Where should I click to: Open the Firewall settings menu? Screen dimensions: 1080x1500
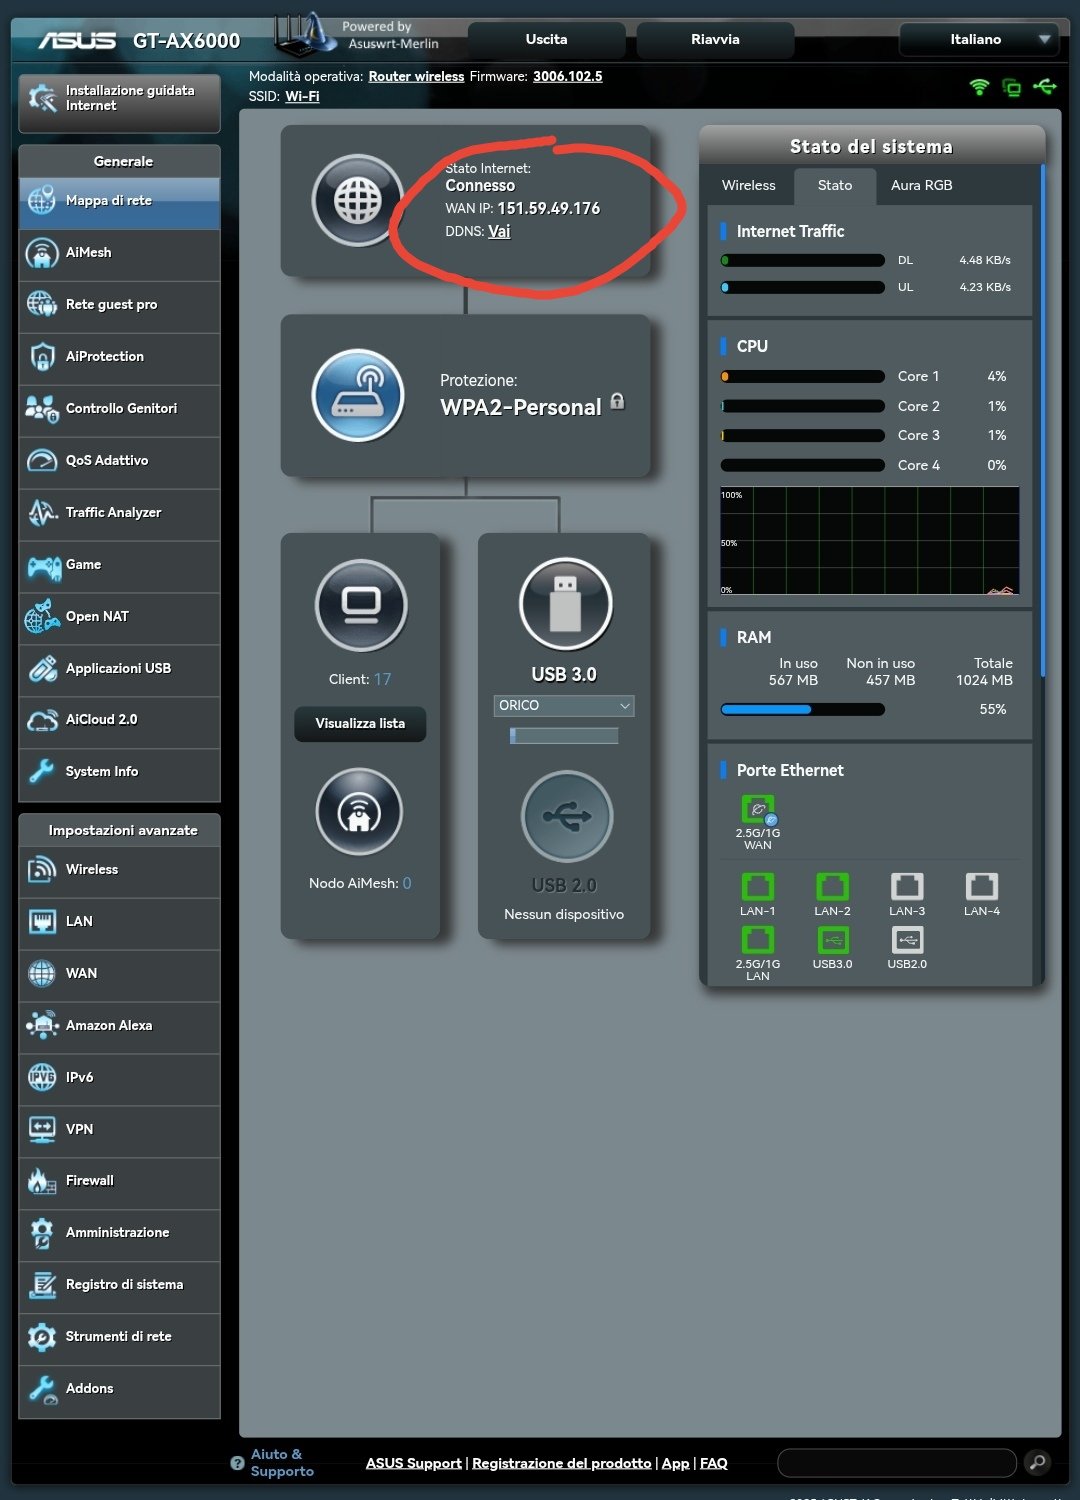tap(90, 1181)
